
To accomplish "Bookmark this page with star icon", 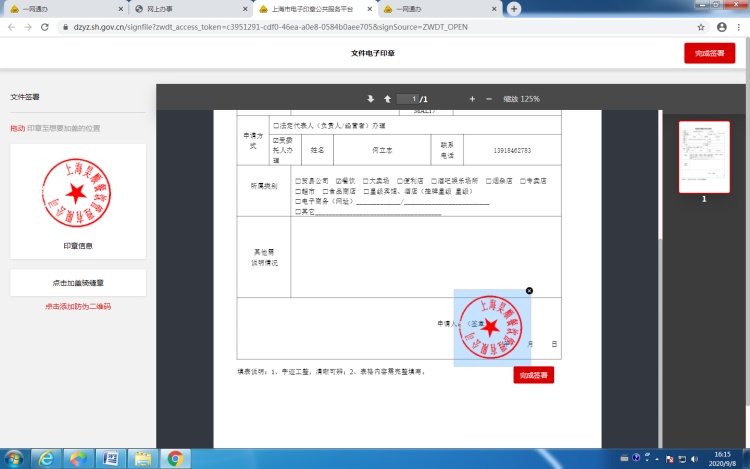I will coord(701,27).
